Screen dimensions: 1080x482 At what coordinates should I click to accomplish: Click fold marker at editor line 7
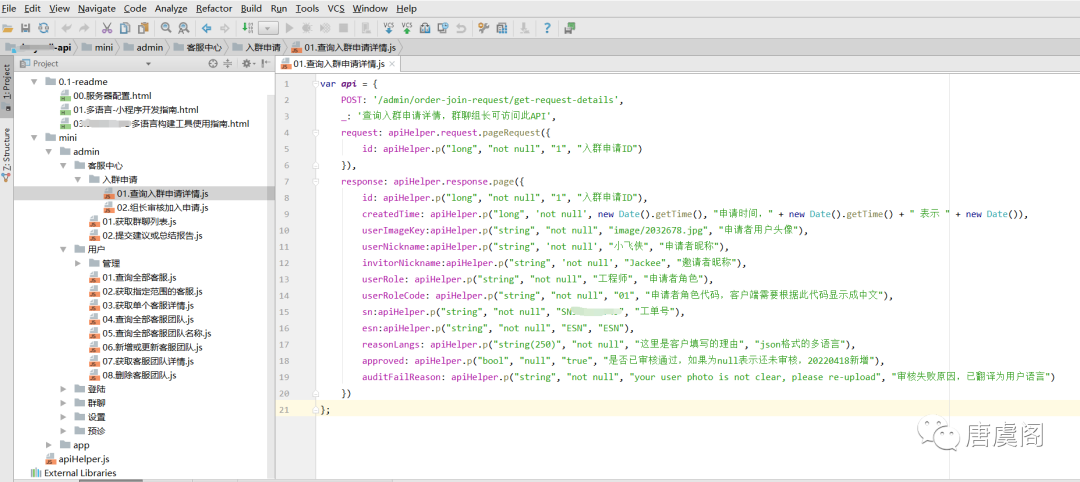316,182
